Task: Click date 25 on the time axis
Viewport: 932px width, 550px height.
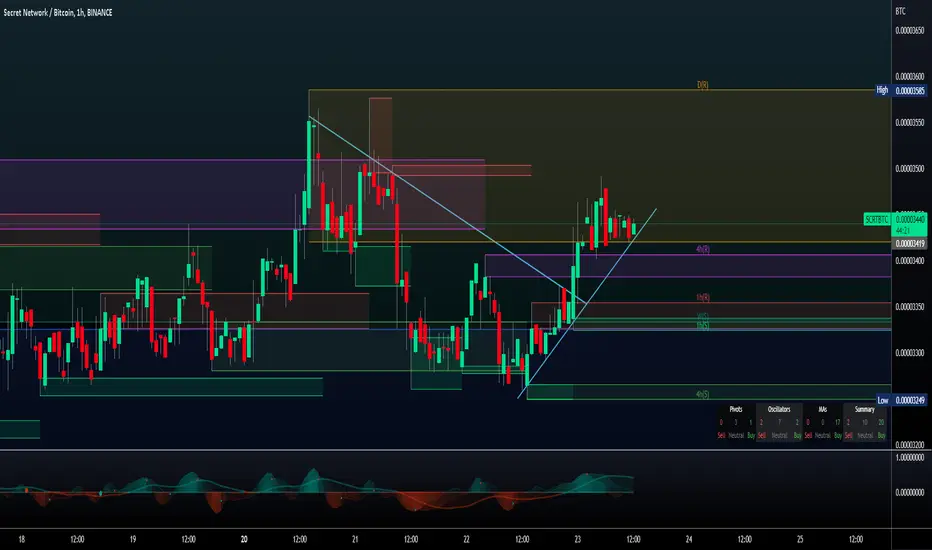Action: [800, 539]
